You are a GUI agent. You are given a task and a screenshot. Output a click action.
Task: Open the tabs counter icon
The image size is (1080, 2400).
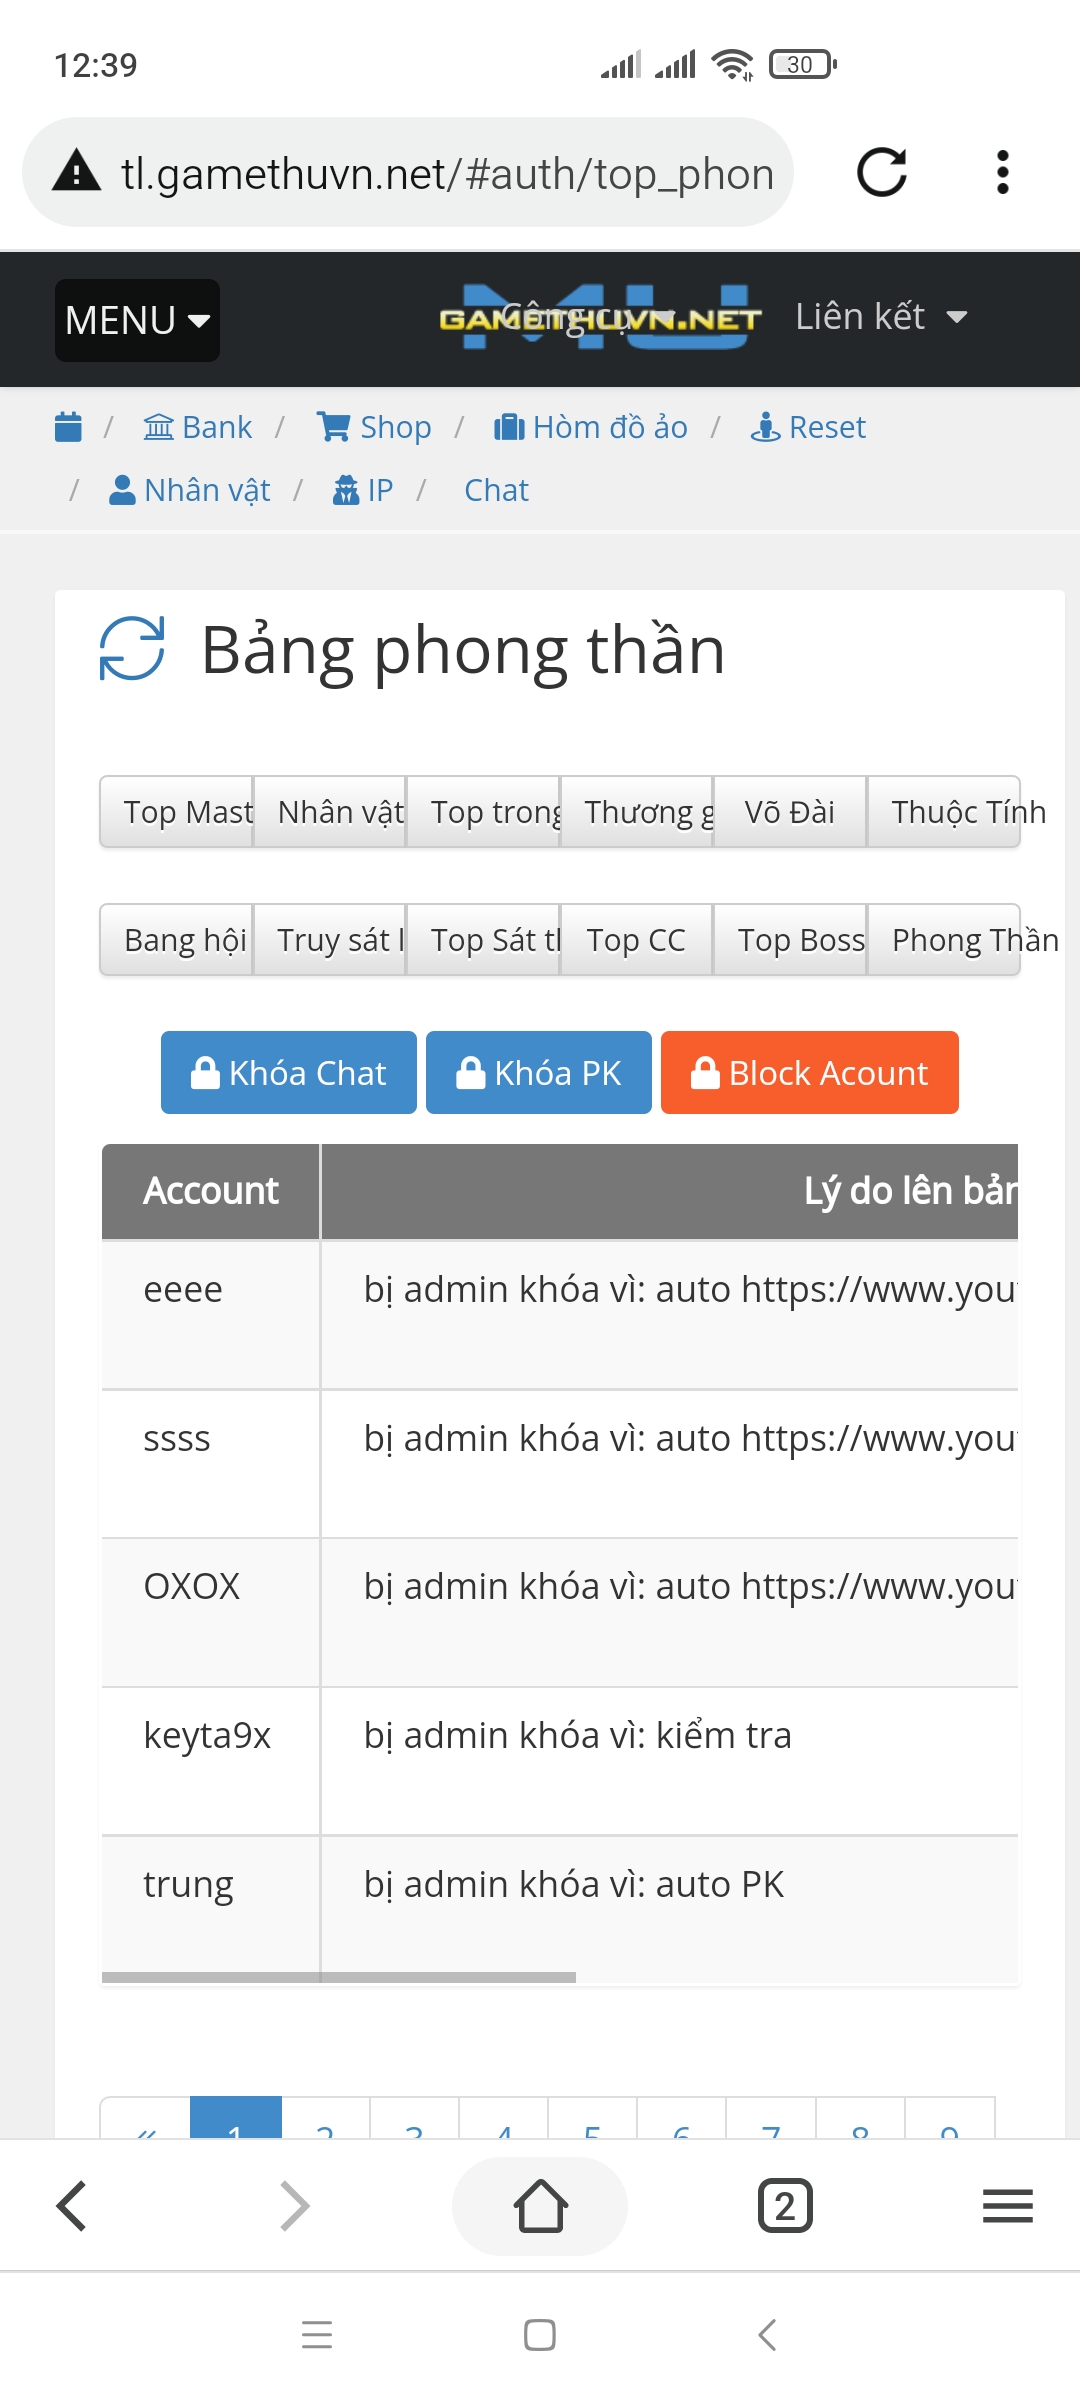tap(785, 2205)
